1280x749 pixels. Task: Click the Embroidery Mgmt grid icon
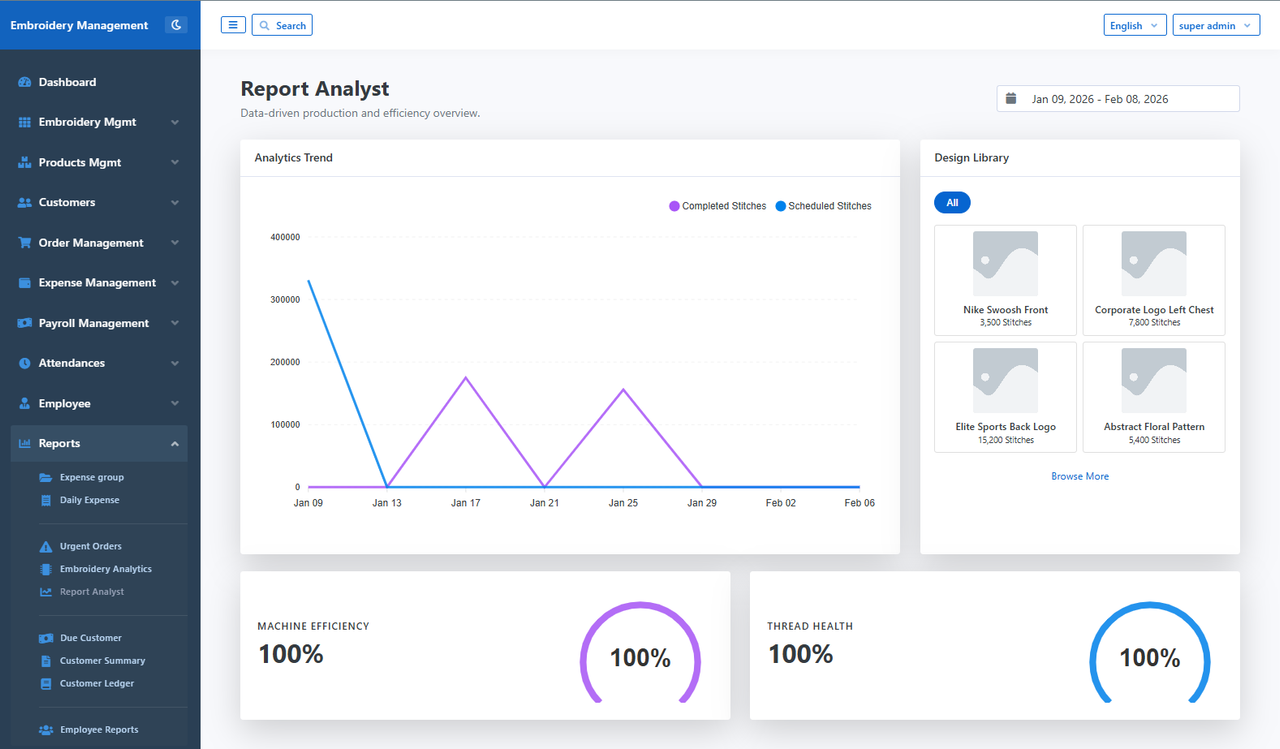tap(25, 122)
